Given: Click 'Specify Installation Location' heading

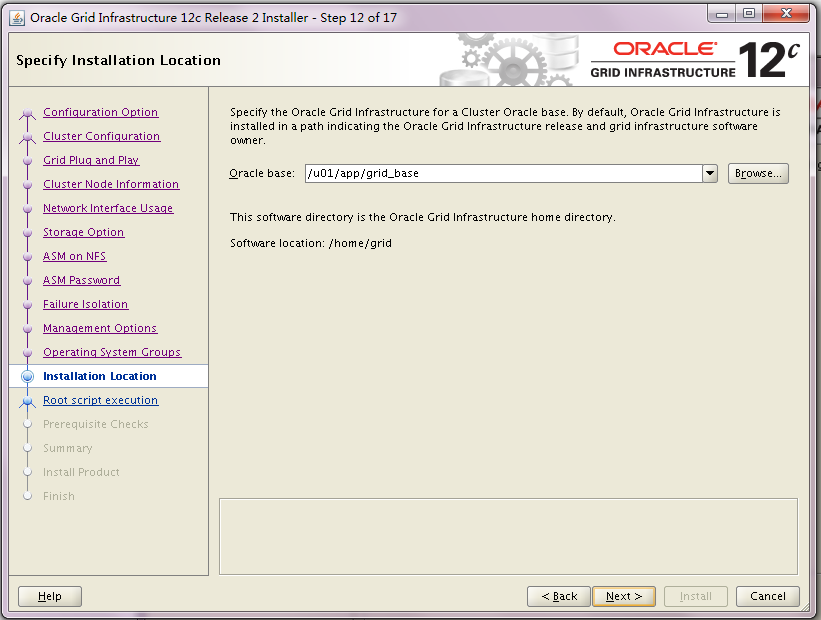Looking at the screenshot, I should click(118, 60).
